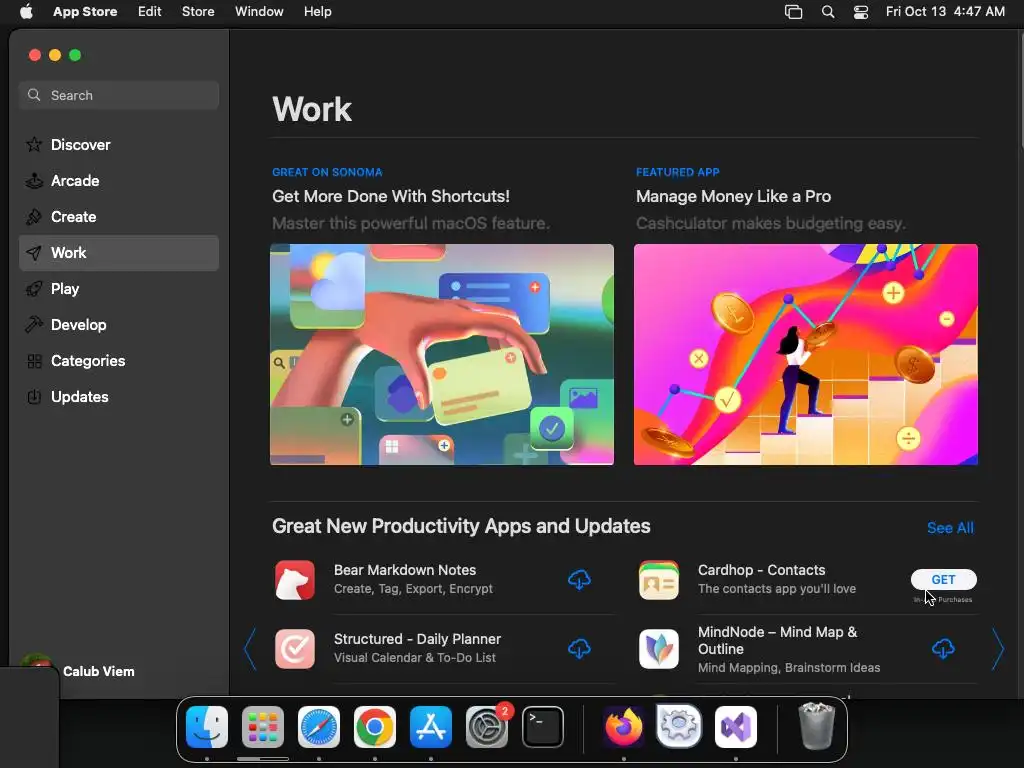This screenshot has height=768, width=1024.
Task: Launch Terminal from the Dock
Action: pyautogui.click(x=543, y=727)
